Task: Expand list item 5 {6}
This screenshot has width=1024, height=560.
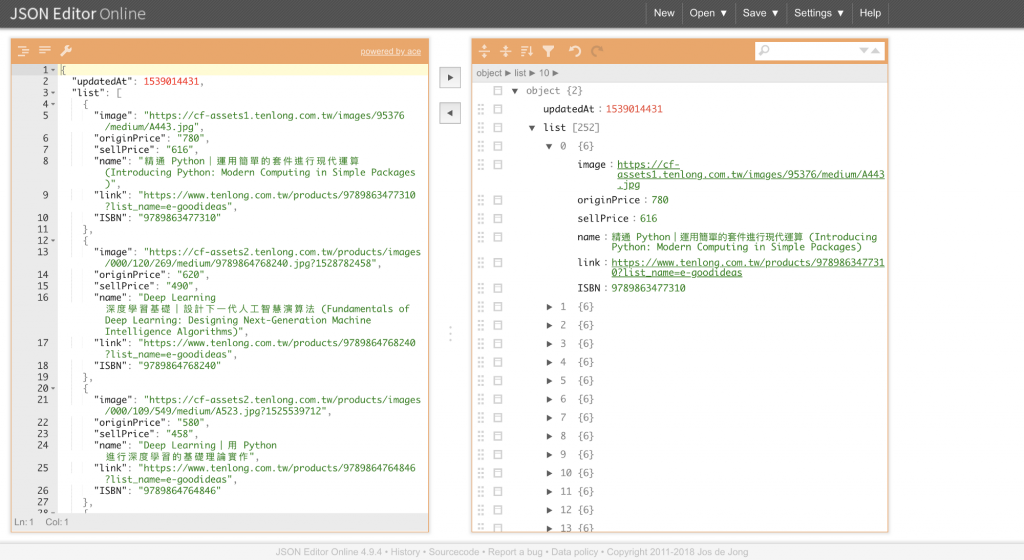Action: click(549, 381)
